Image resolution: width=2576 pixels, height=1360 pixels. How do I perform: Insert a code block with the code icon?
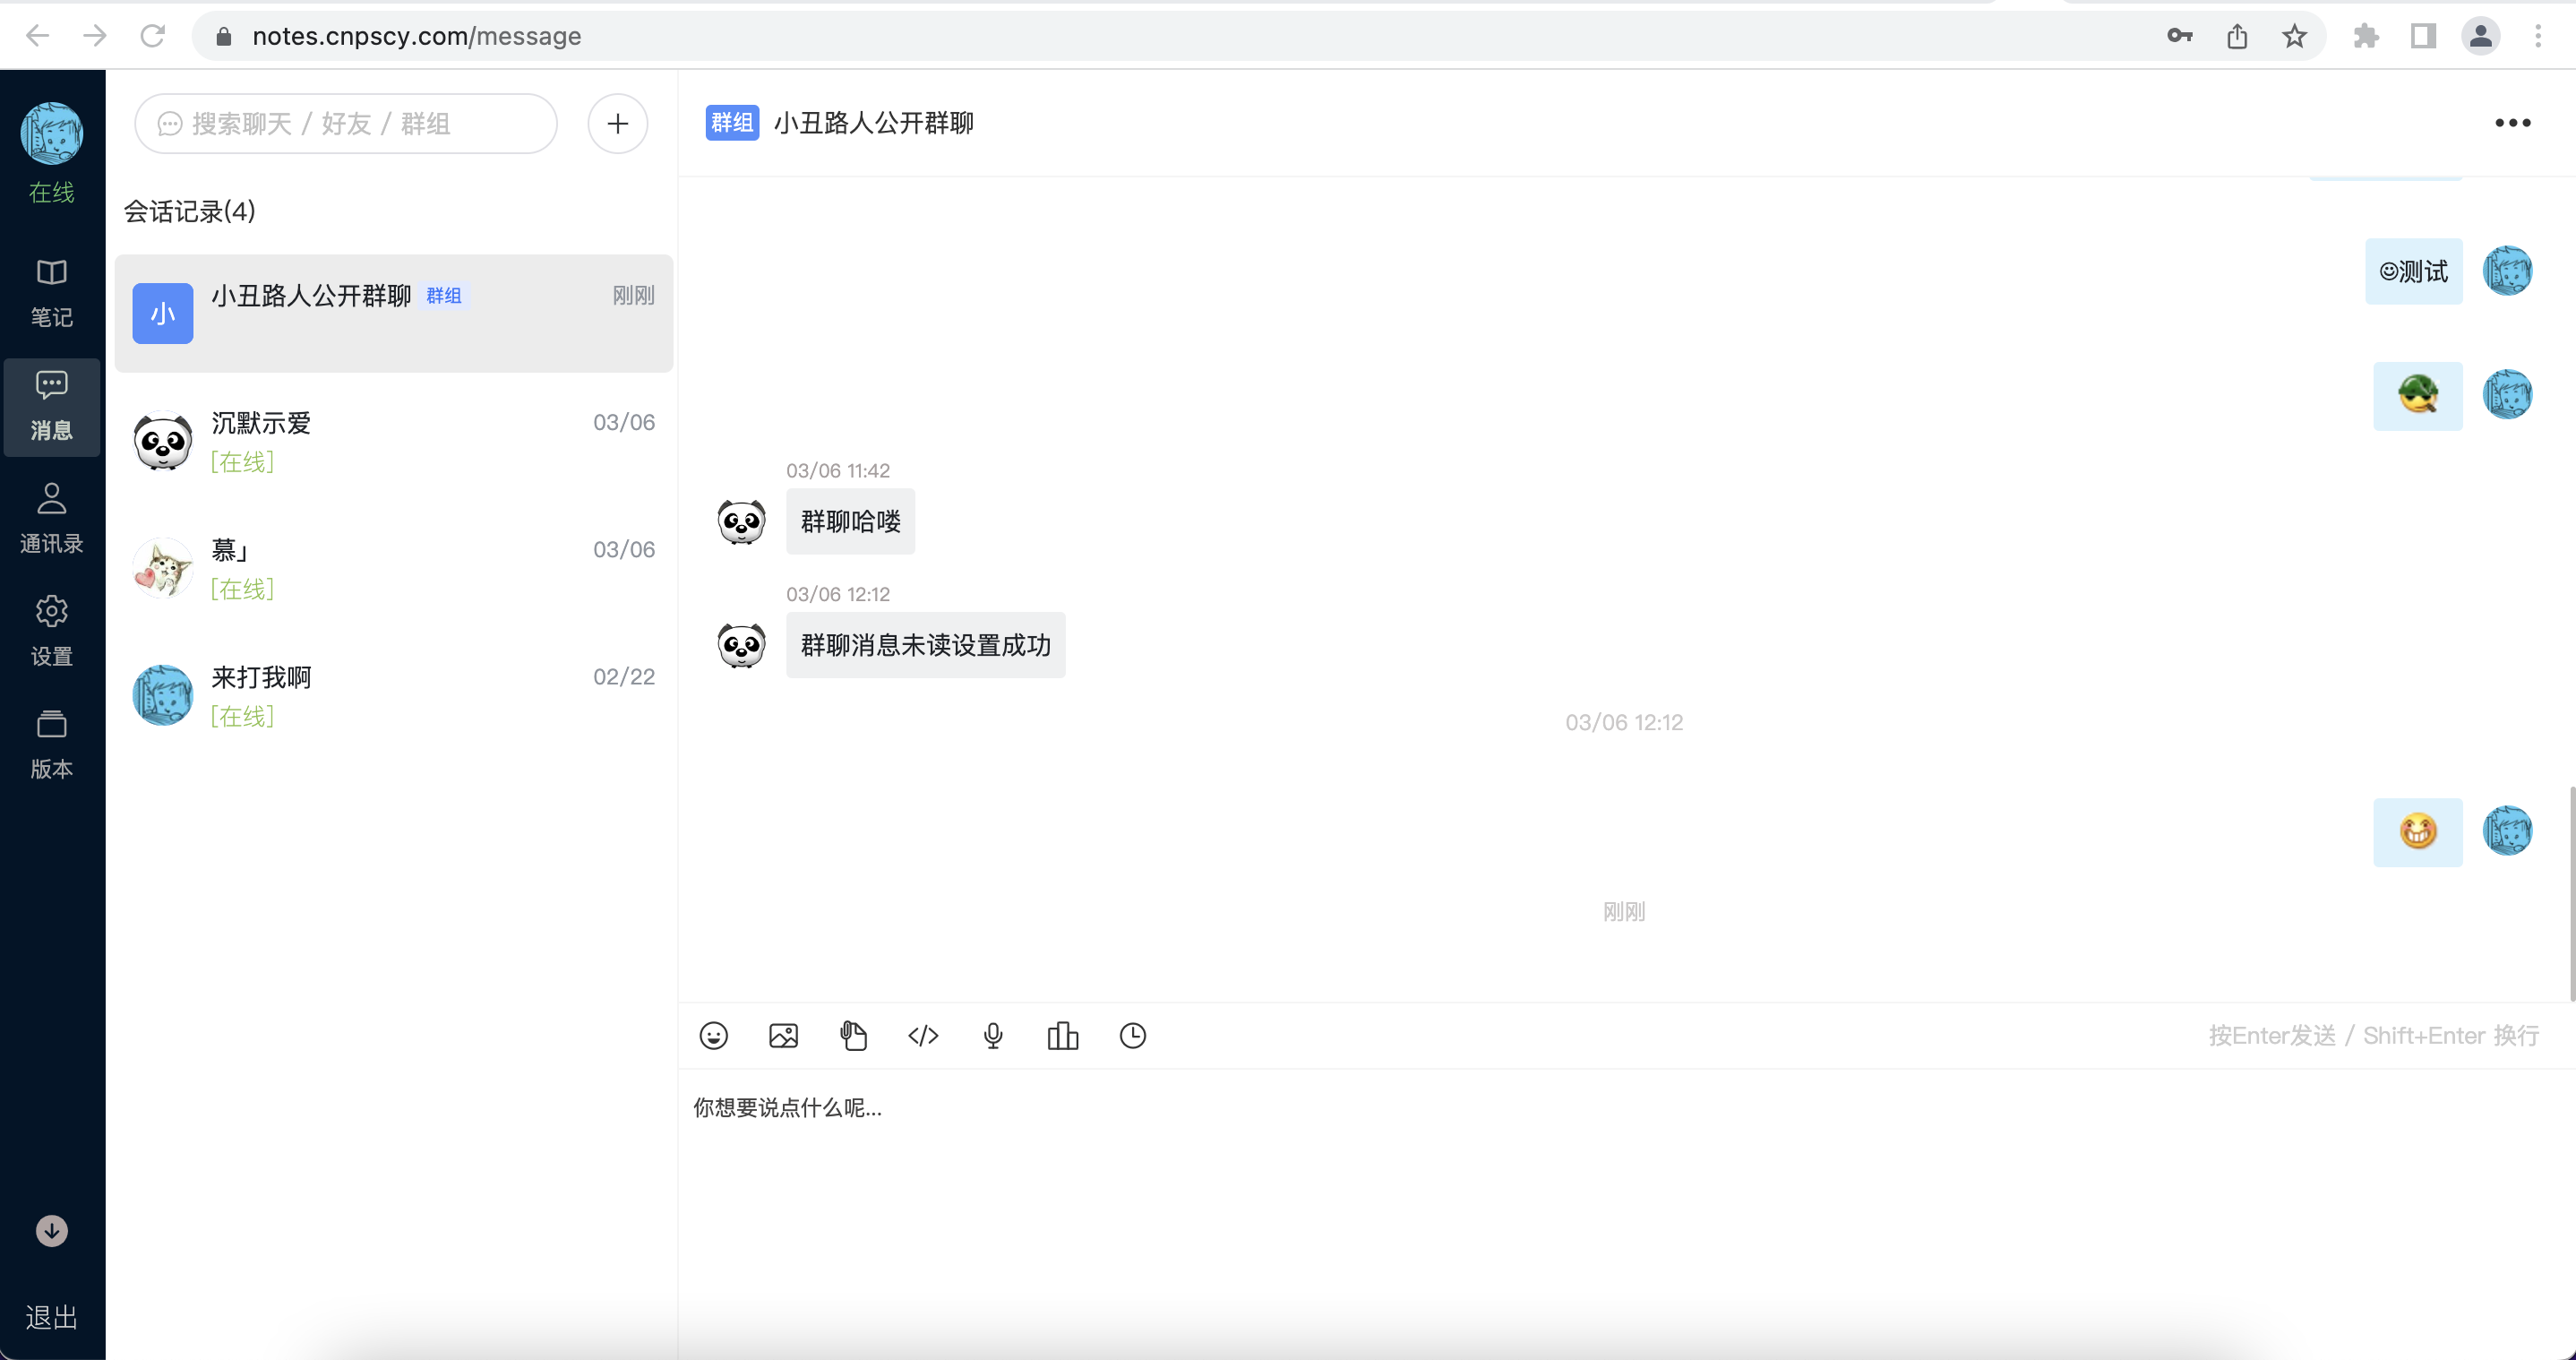tap(923, 1035)
